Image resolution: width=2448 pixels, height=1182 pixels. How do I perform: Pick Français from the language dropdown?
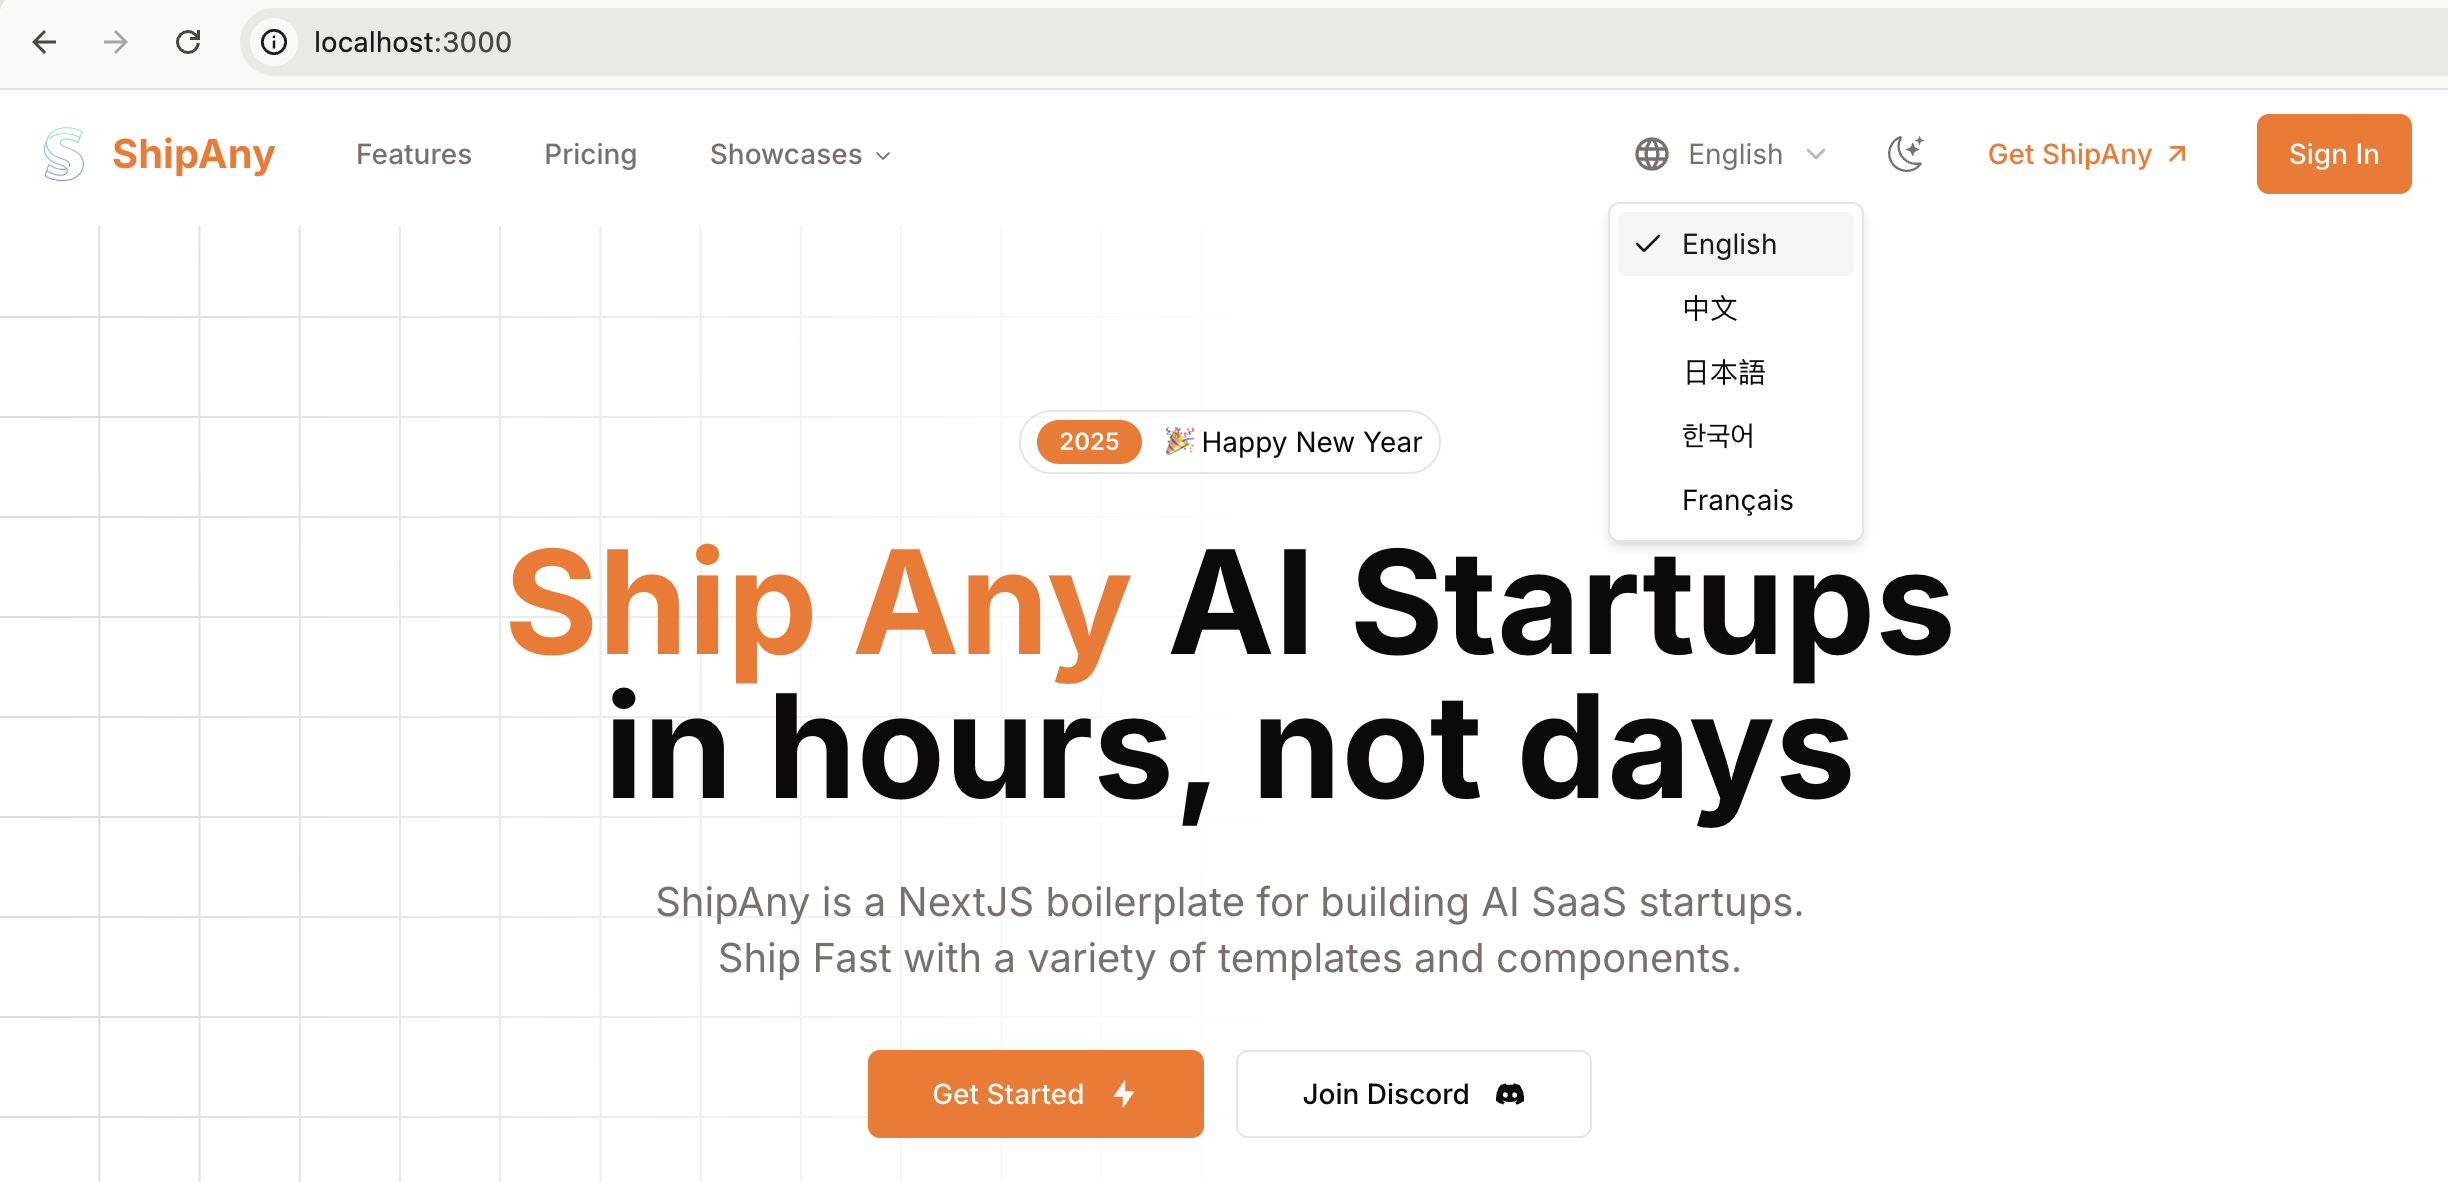(1737, 500)
